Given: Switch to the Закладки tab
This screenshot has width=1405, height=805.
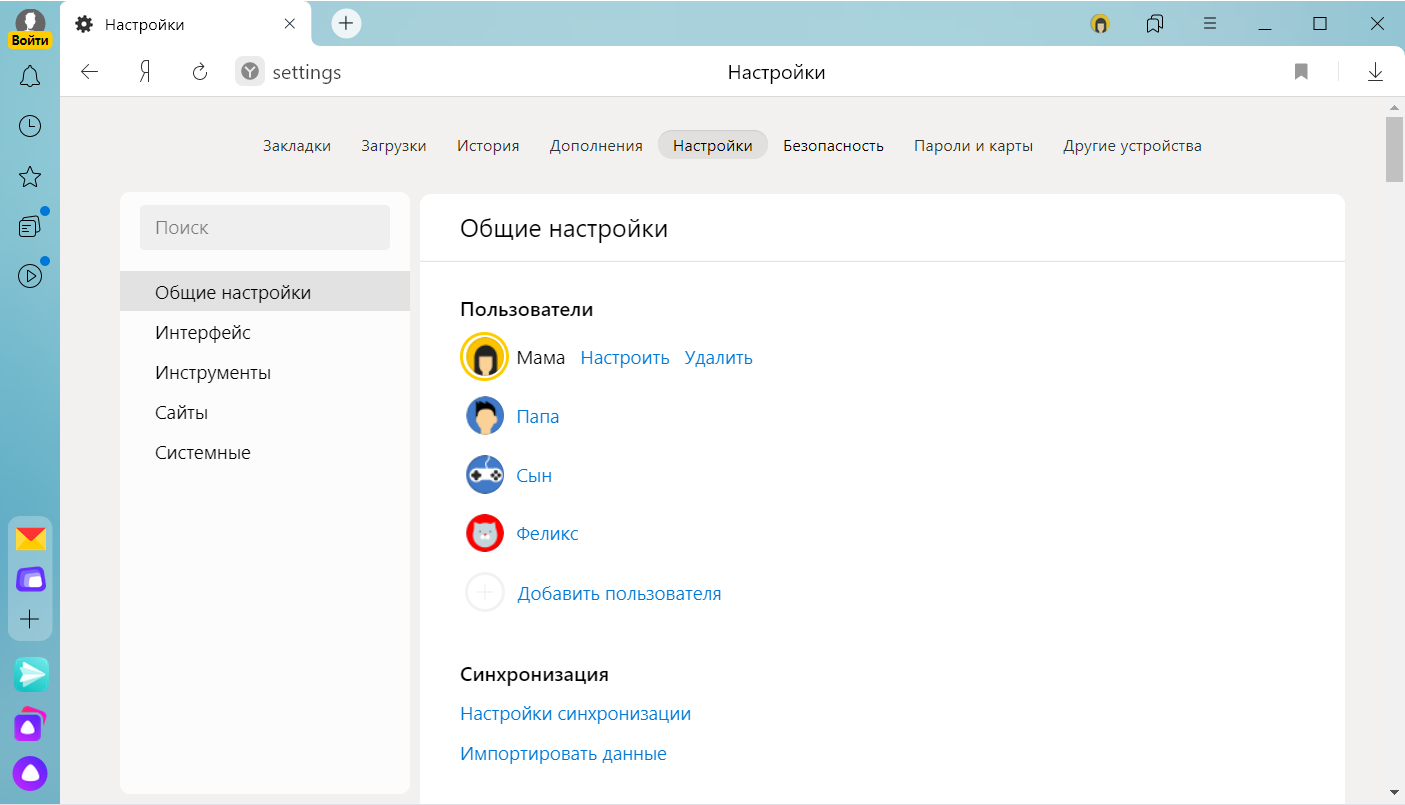Looking at the screenshot, I should [297, 145].
